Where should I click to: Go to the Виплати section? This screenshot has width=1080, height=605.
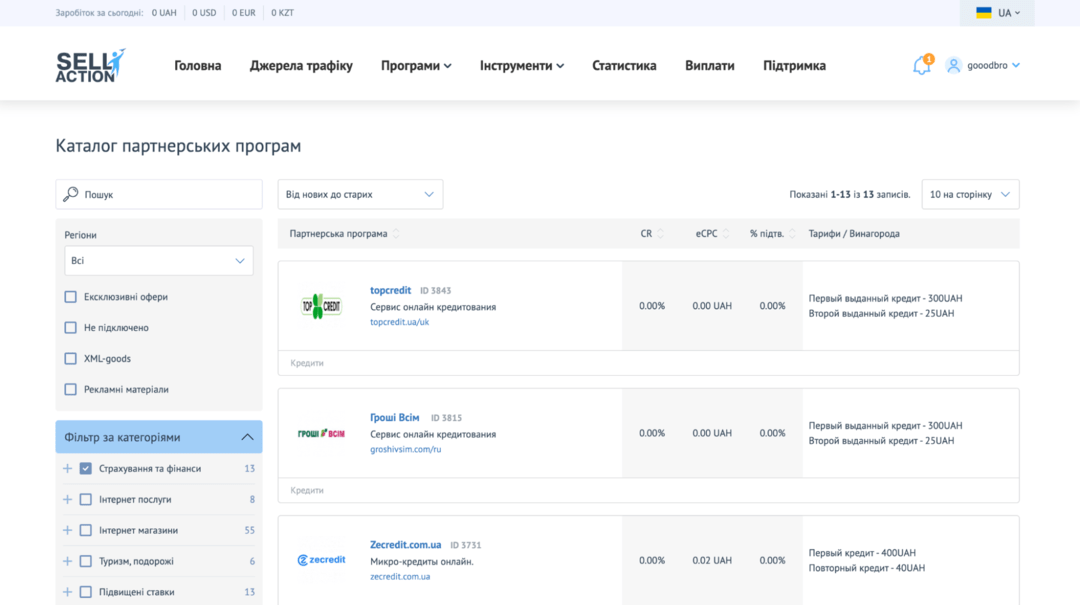click(x=709, y=65)
